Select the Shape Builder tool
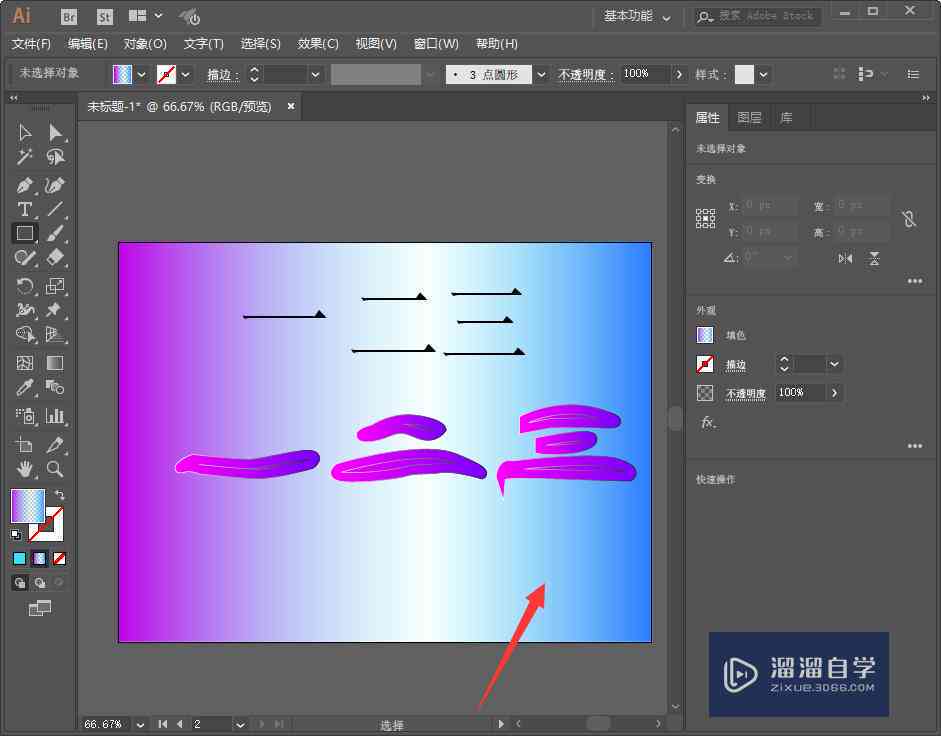This screenshot has height=736, width=941. pyautogui.click(x=25, y=334)
